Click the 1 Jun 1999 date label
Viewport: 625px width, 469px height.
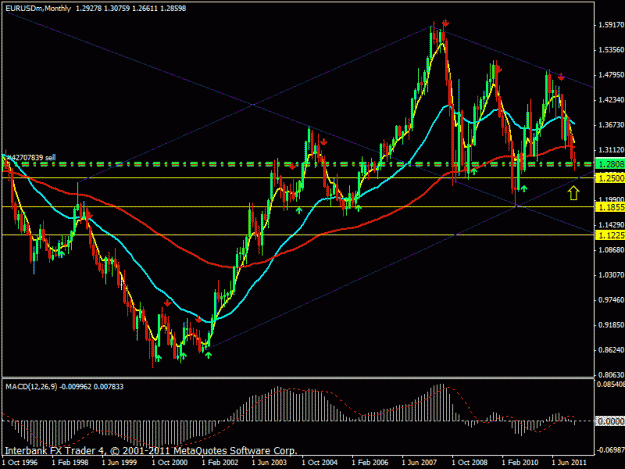(x=119, y=463)
